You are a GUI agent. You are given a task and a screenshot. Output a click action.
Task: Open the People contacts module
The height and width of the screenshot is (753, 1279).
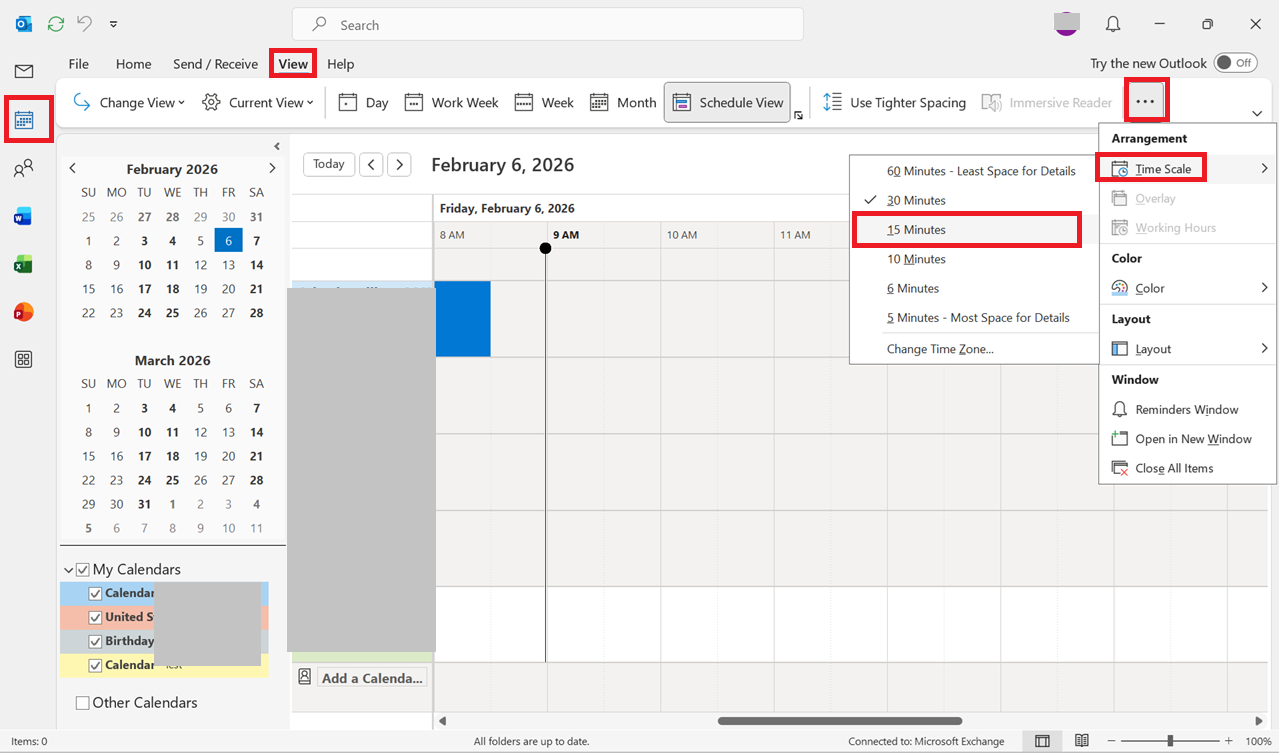[24, 169]
